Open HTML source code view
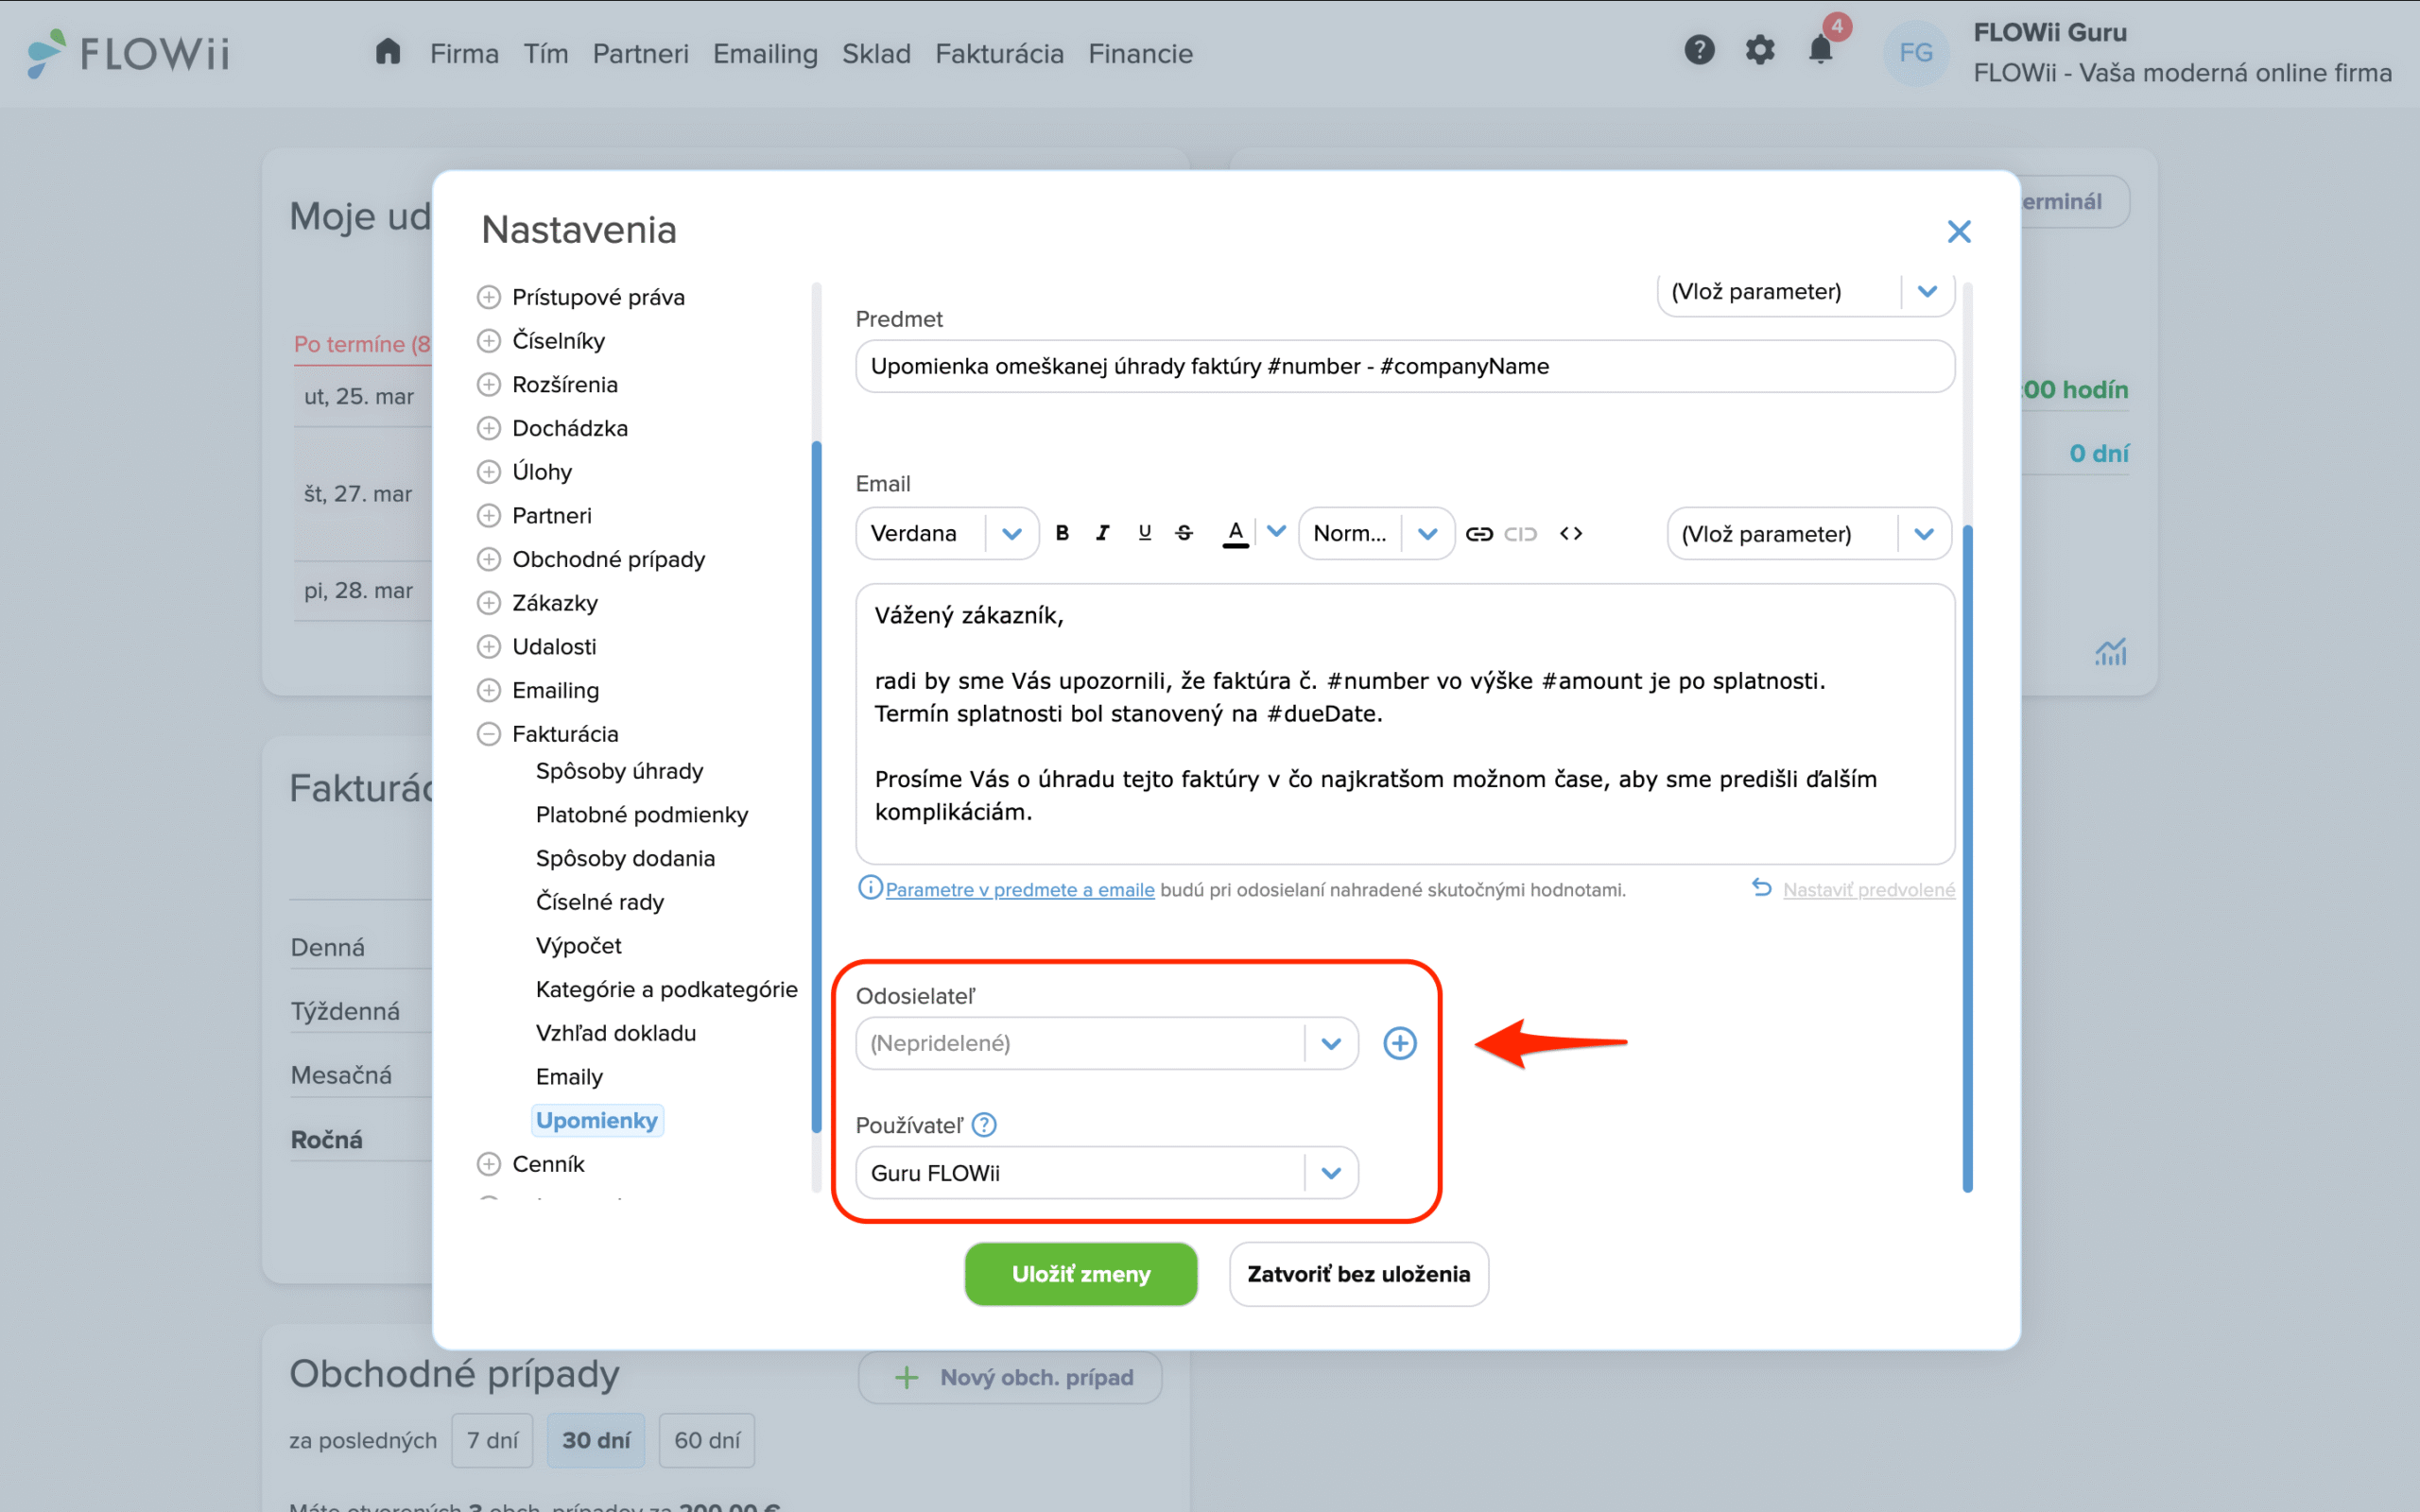The width and height of the screenshot is (2420, 1512). [1570, 534]
